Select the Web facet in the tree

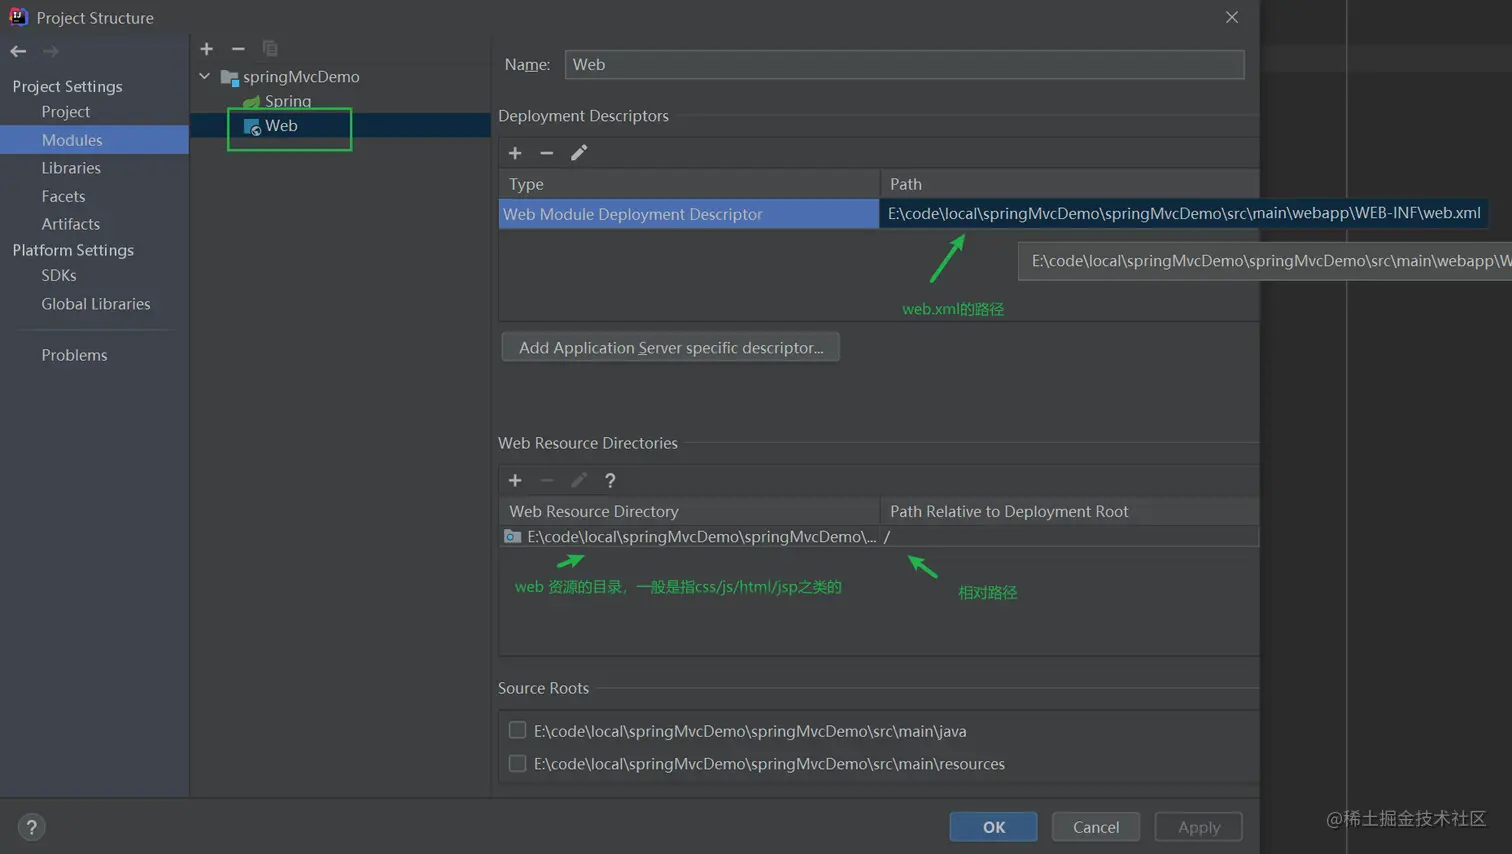(271, 126)
